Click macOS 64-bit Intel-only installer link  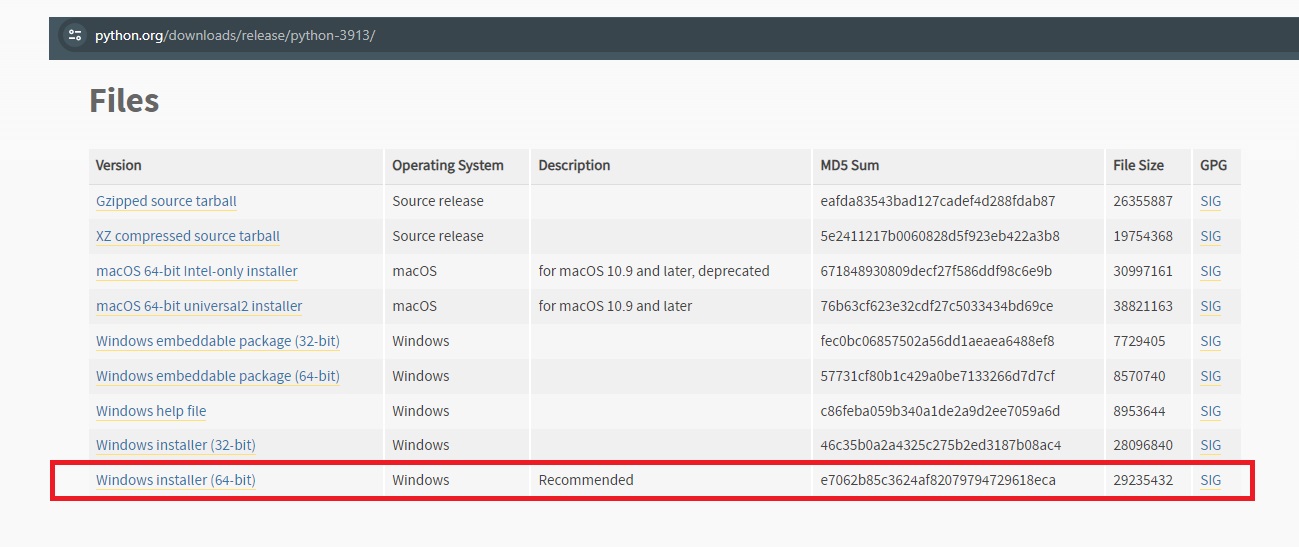tap(196, 271)
